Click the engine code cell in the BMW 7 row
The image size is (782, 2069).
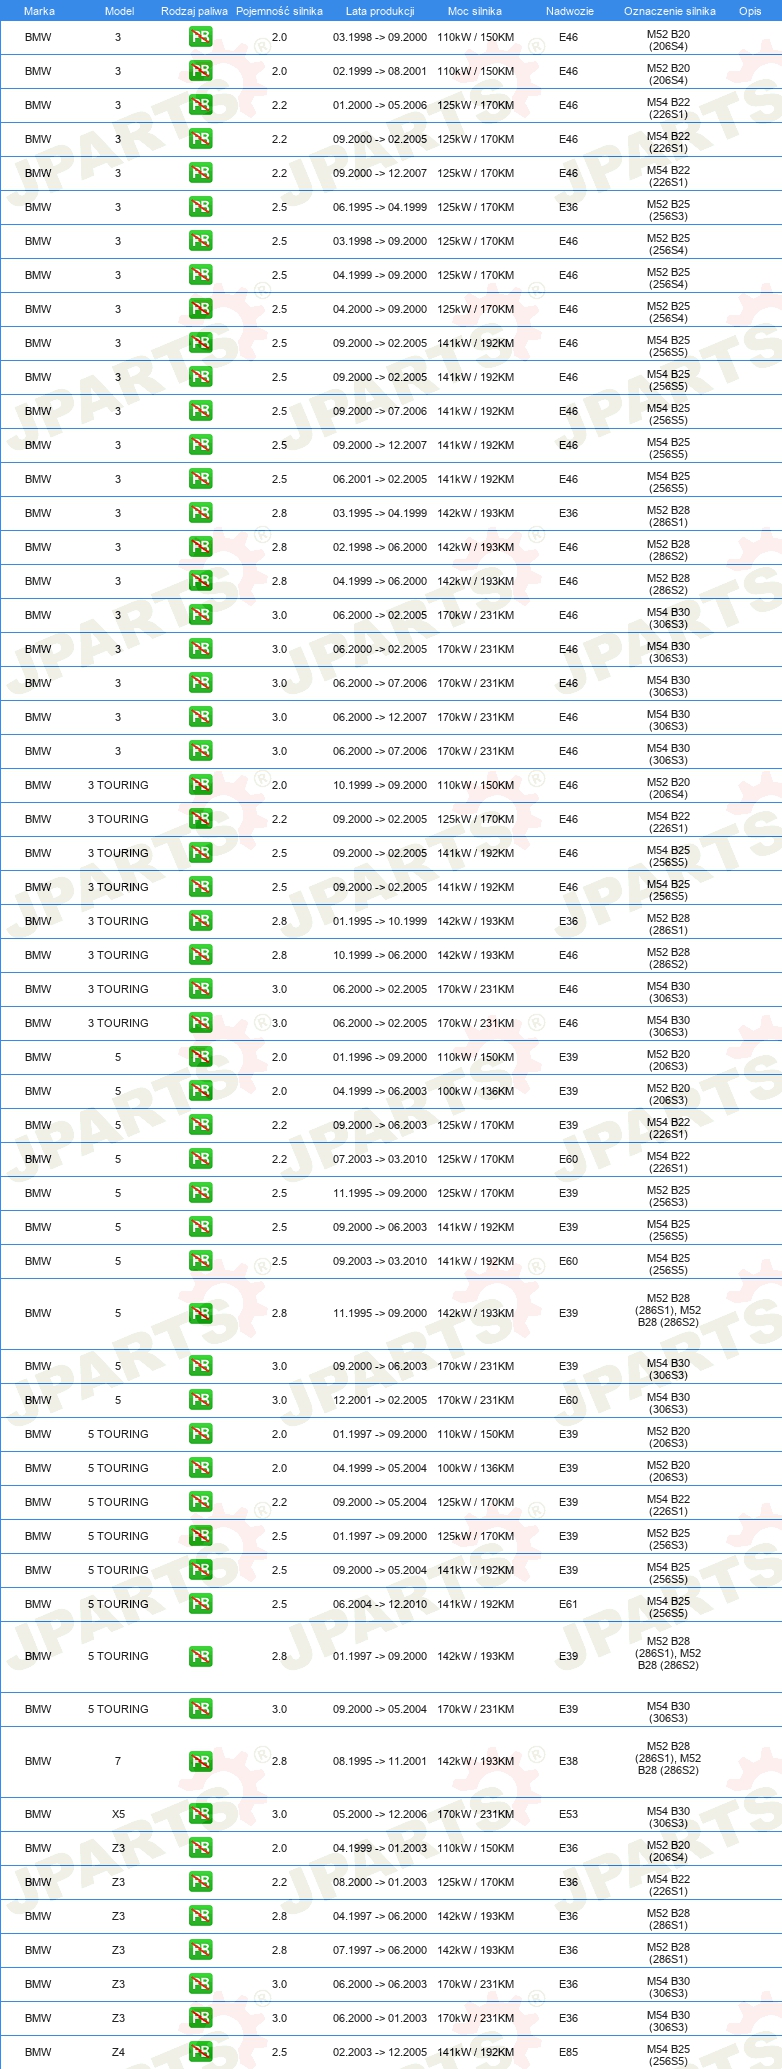(668, 1761)
